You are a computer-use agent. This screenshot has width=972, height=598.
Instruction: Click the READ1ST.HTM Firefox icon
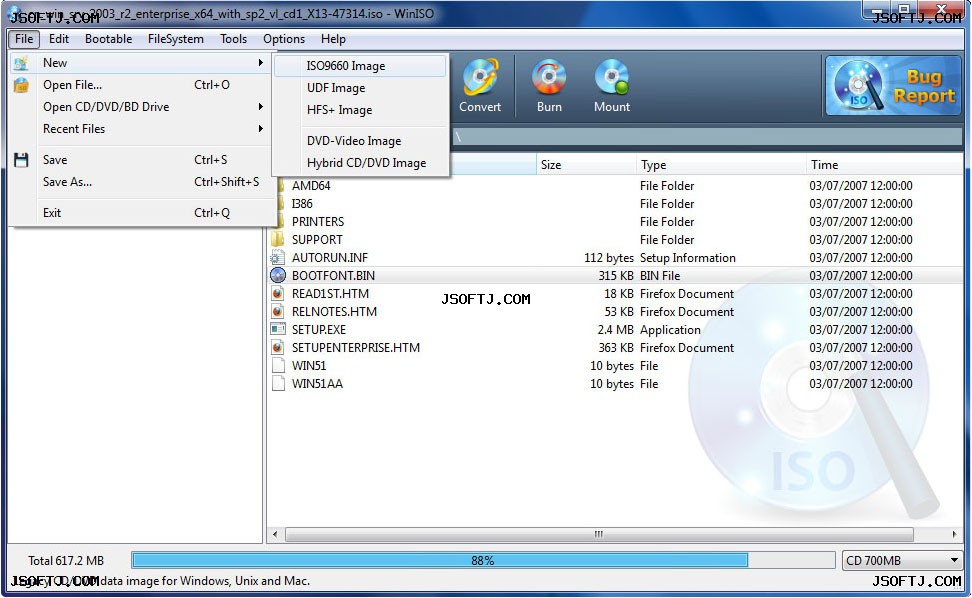tap(278, 294)
